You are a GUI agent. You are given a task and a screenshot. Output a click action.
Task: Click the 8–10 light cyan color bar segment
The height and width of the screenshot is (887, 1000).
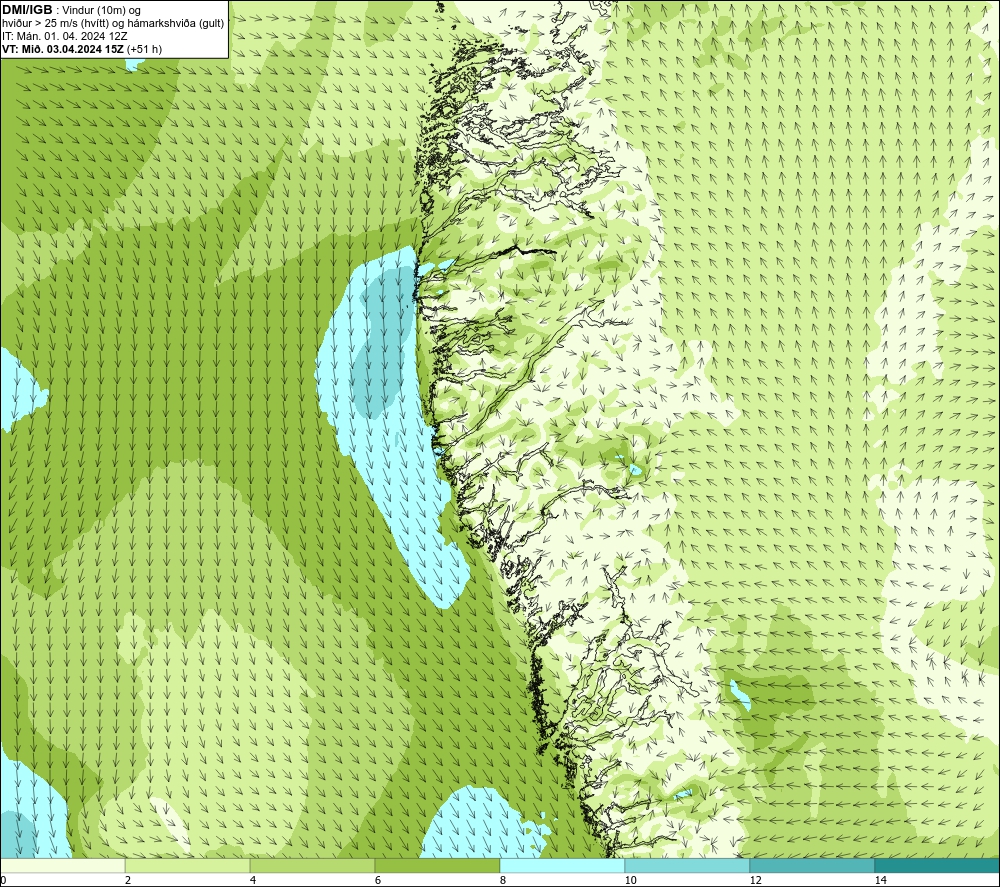[x=562, y=866]
